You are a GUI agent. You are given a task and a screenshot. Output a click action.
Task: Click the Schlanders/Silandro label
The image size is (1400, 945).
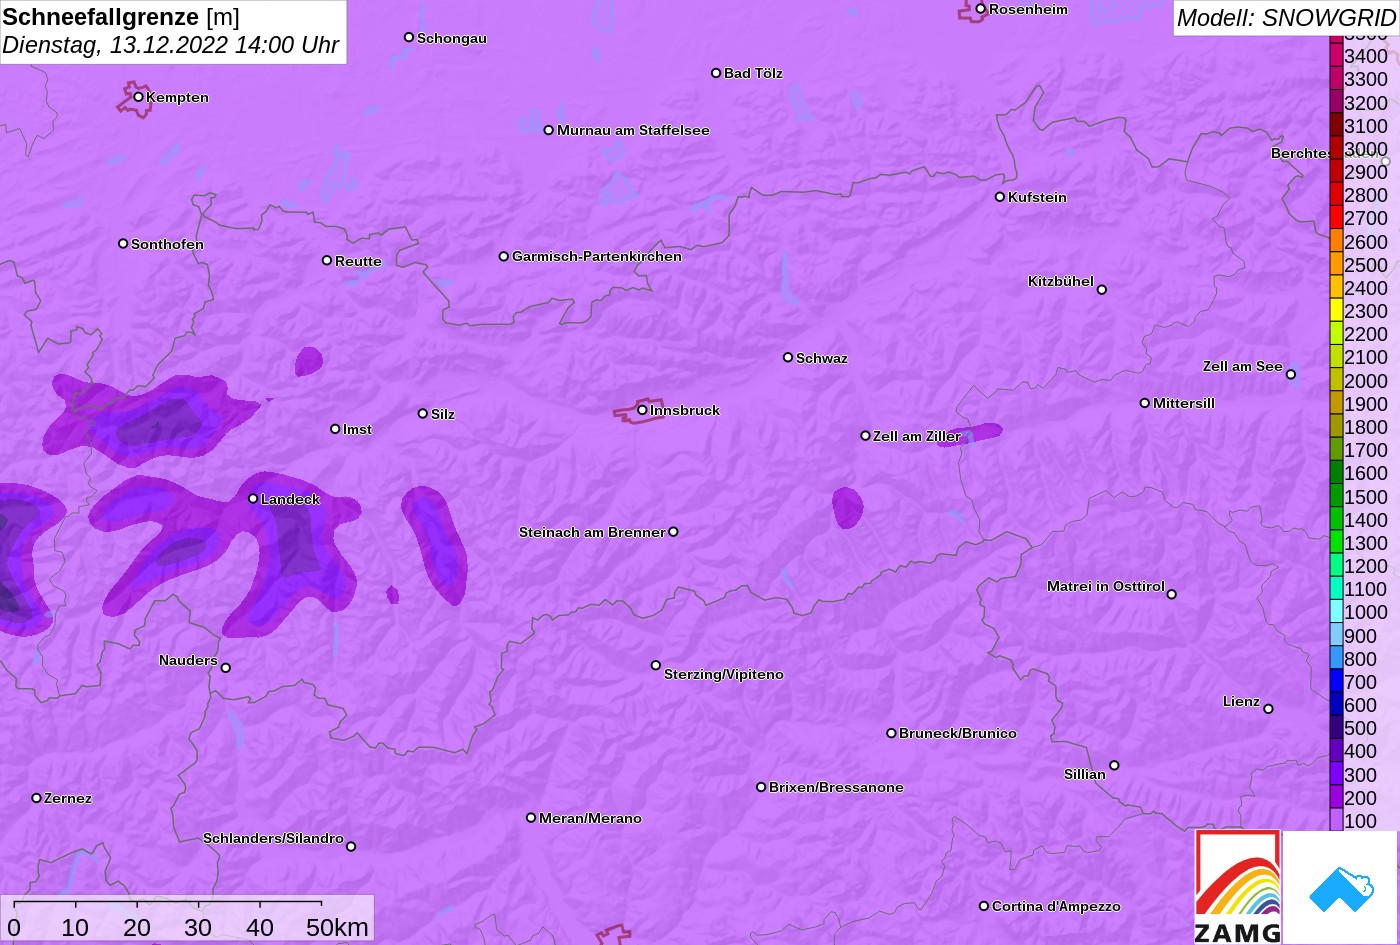point(273,839)
